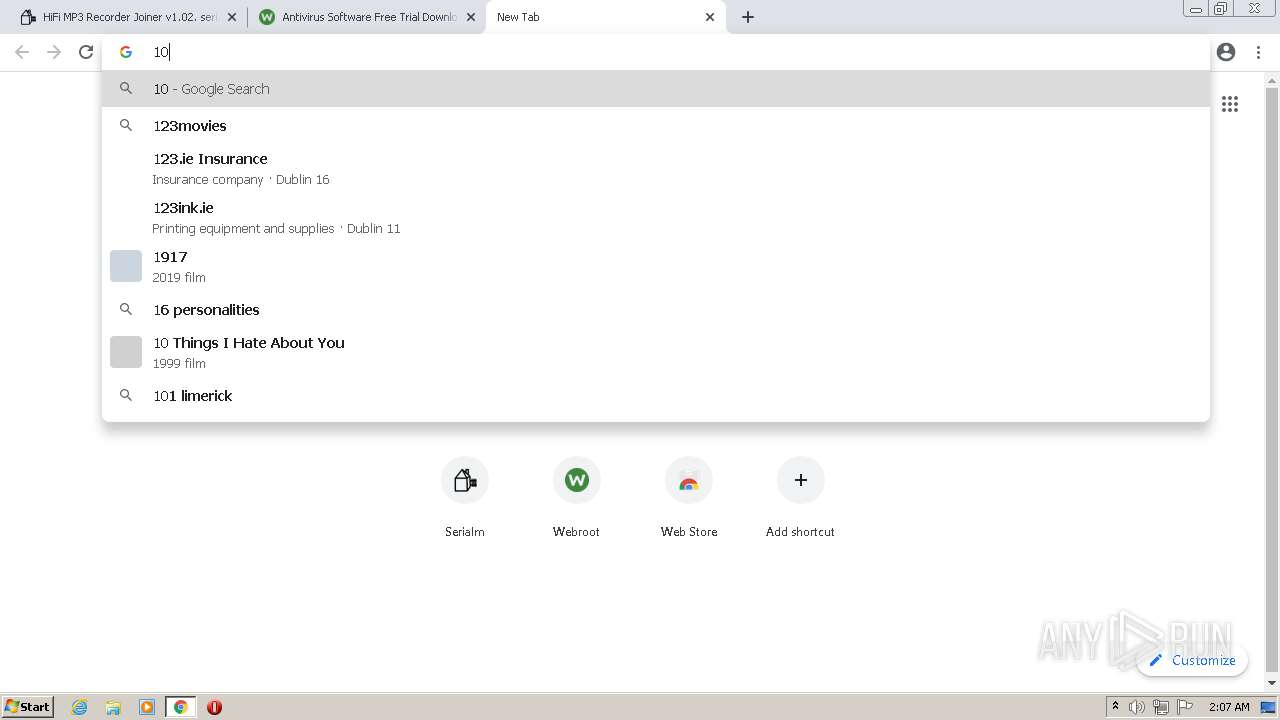This screenshot has width=1280, height=720.
Task: Close the New Tab tab
Action: pyautogui.click(x=710, y=17)
